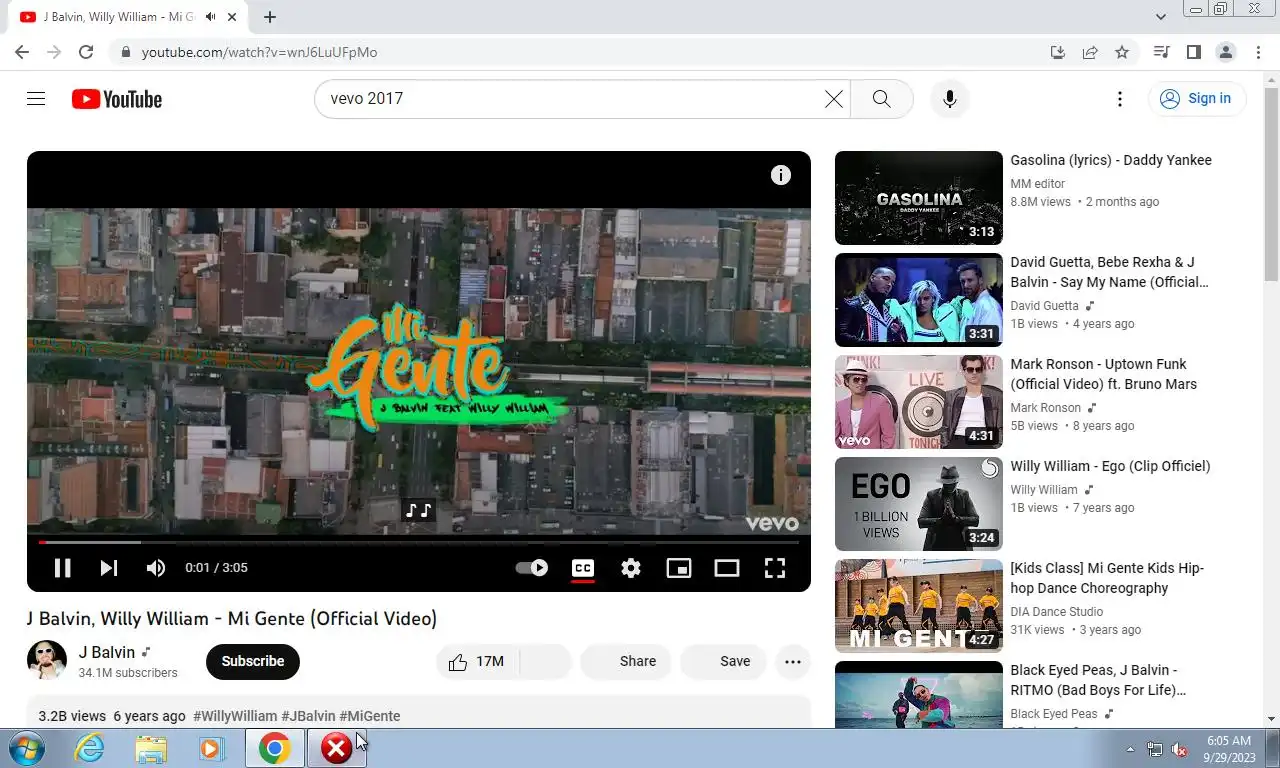
Task: Open player settings gear
Action: pos(631,568)
